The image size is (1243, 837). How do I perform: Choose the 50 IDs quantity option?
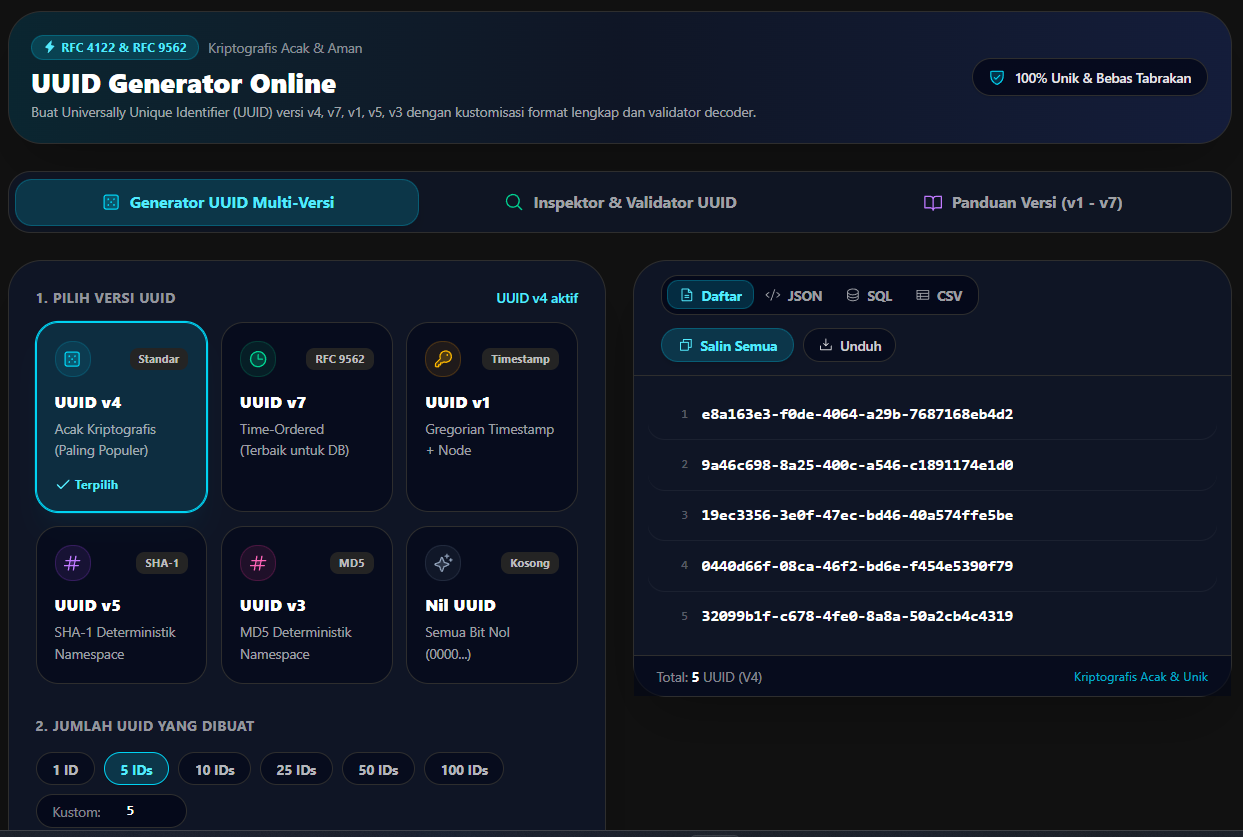tap(379, 769)
